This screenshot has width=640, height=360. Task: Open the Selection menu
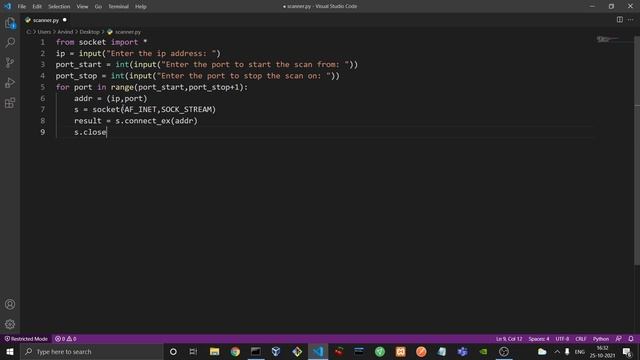59,7
